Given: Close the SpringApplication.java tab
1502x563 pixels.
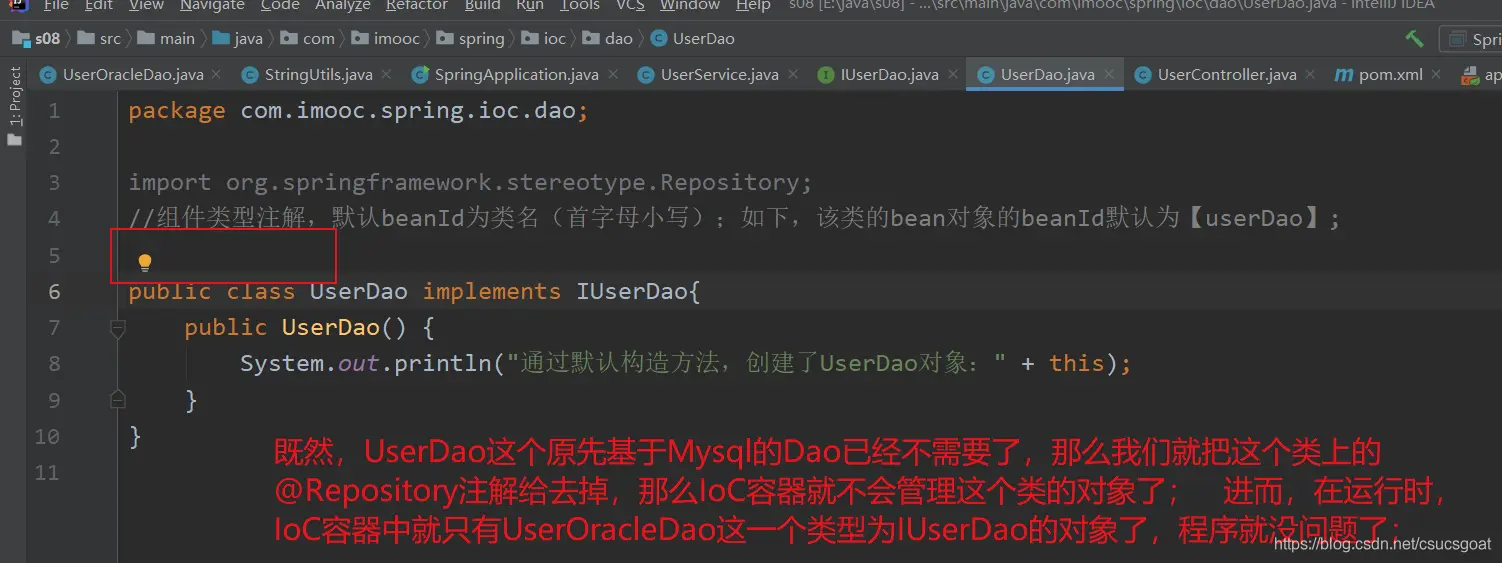Looking at the screenshot, I should tap(613, 74).
